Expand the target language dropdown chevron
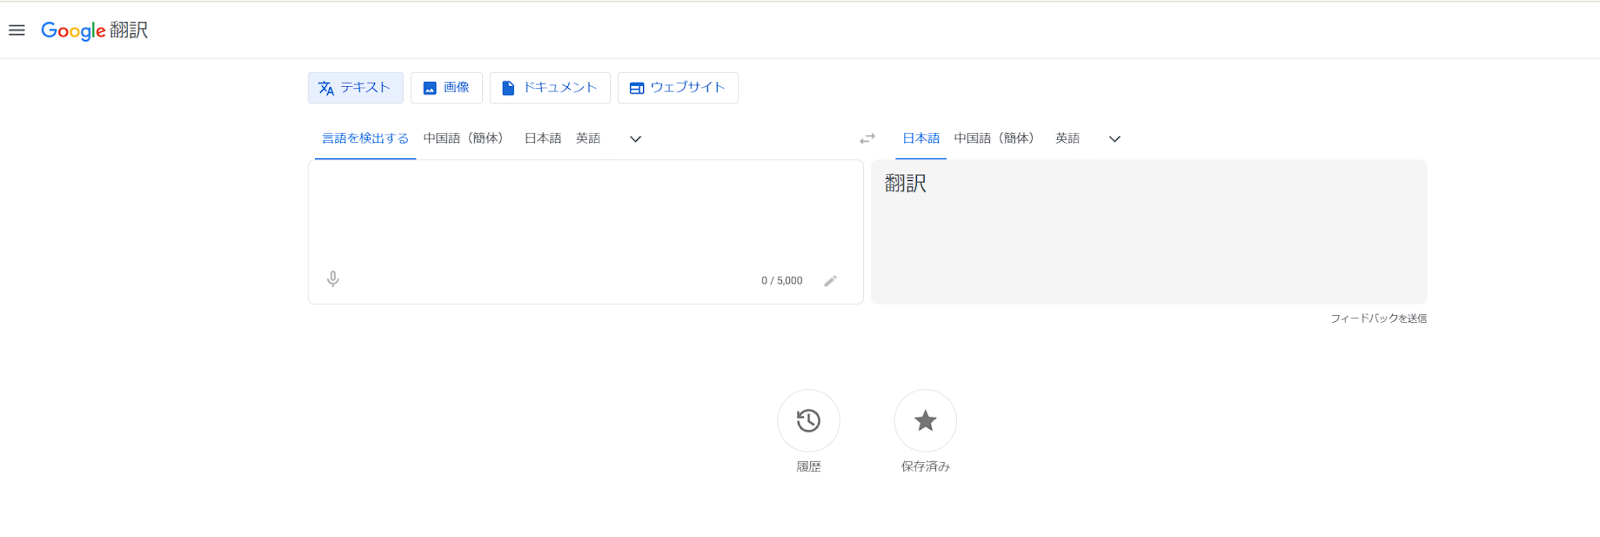The height and width of the screenshot is (537, 1600). tap(1114, 139)
